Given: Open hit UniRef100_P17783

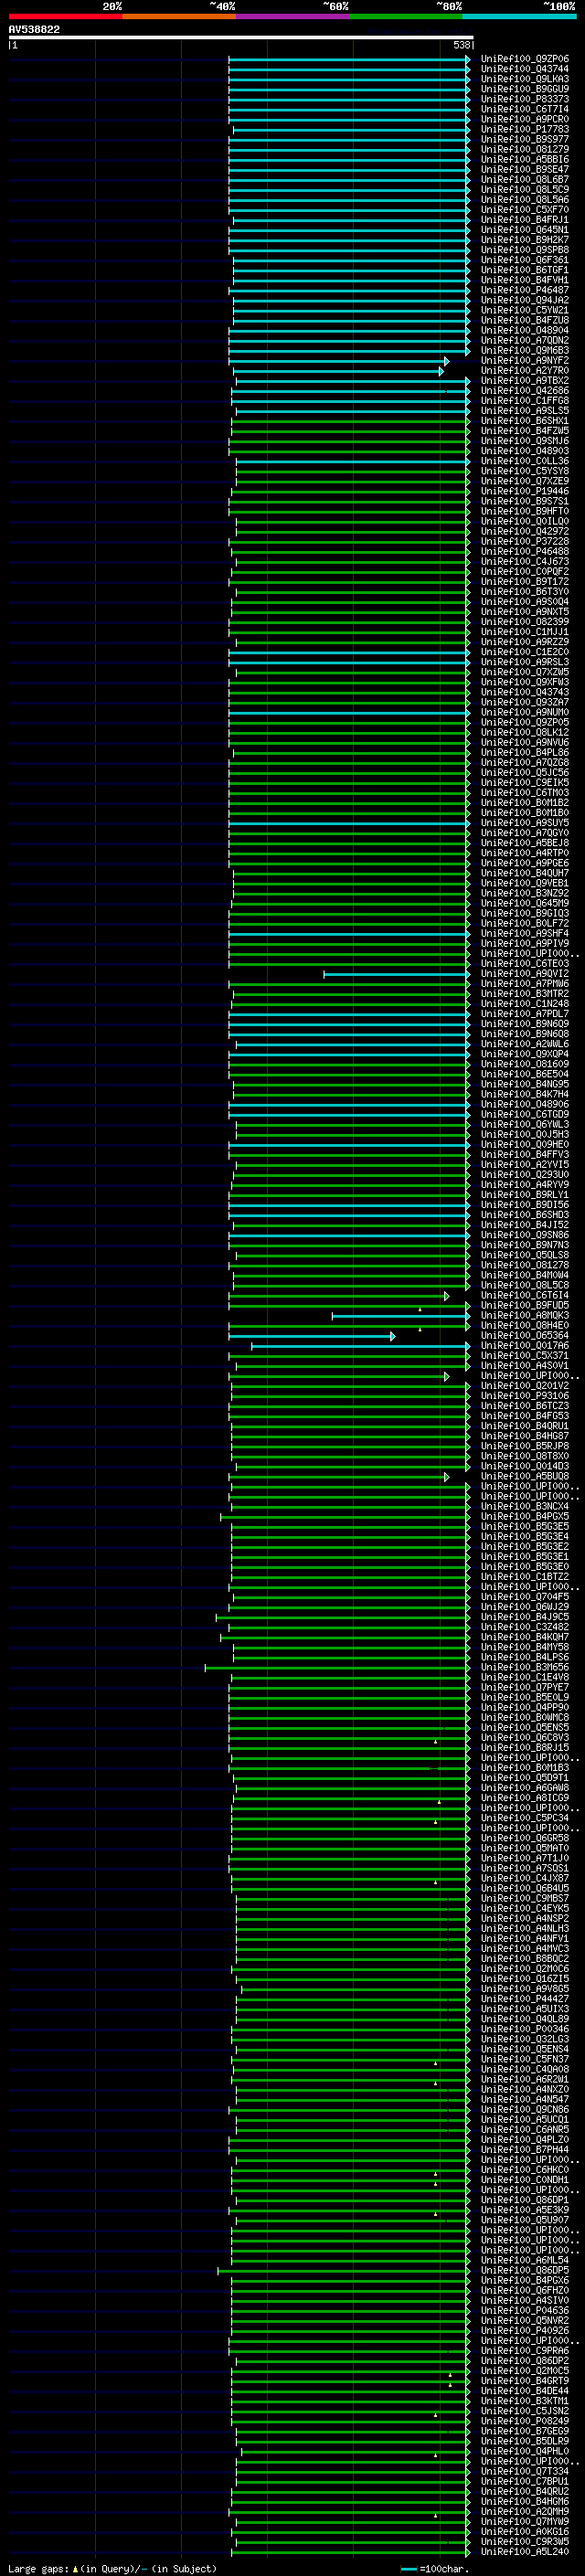Looking at the screenshot, I should point(525,129).
